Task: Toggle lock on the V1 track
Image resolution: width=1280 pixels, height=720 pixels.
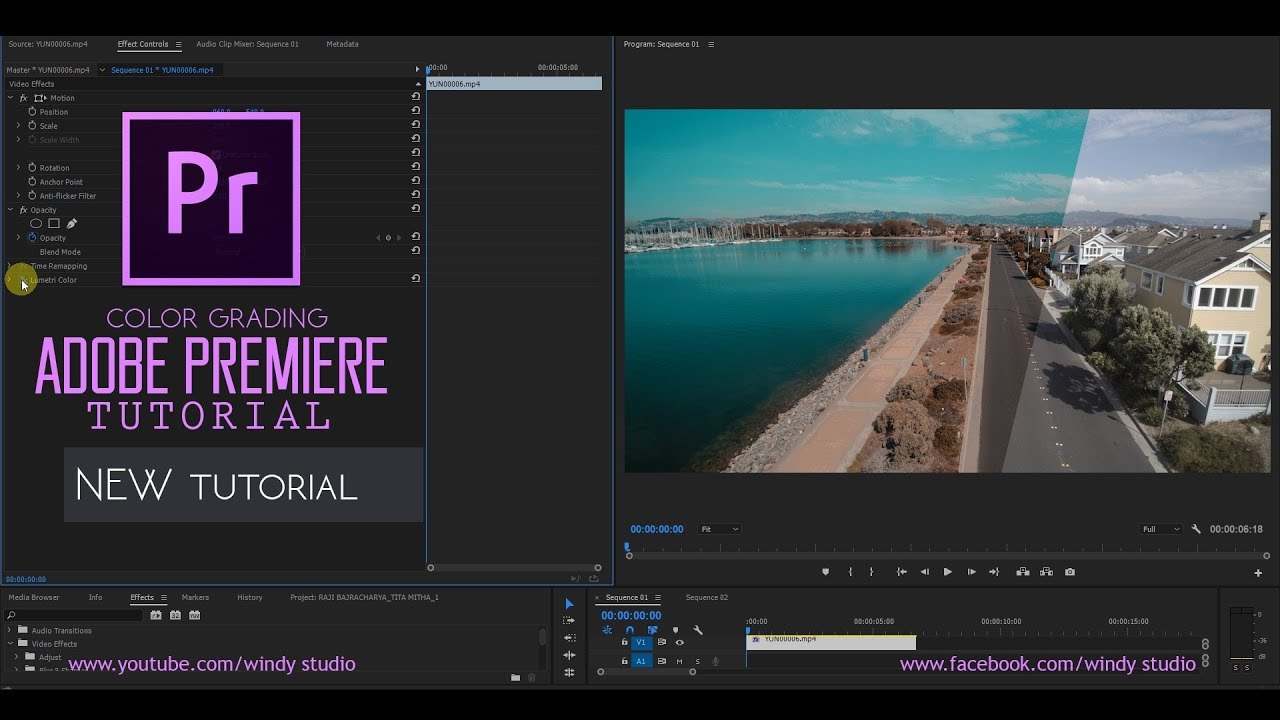Action: coord(624,643)
